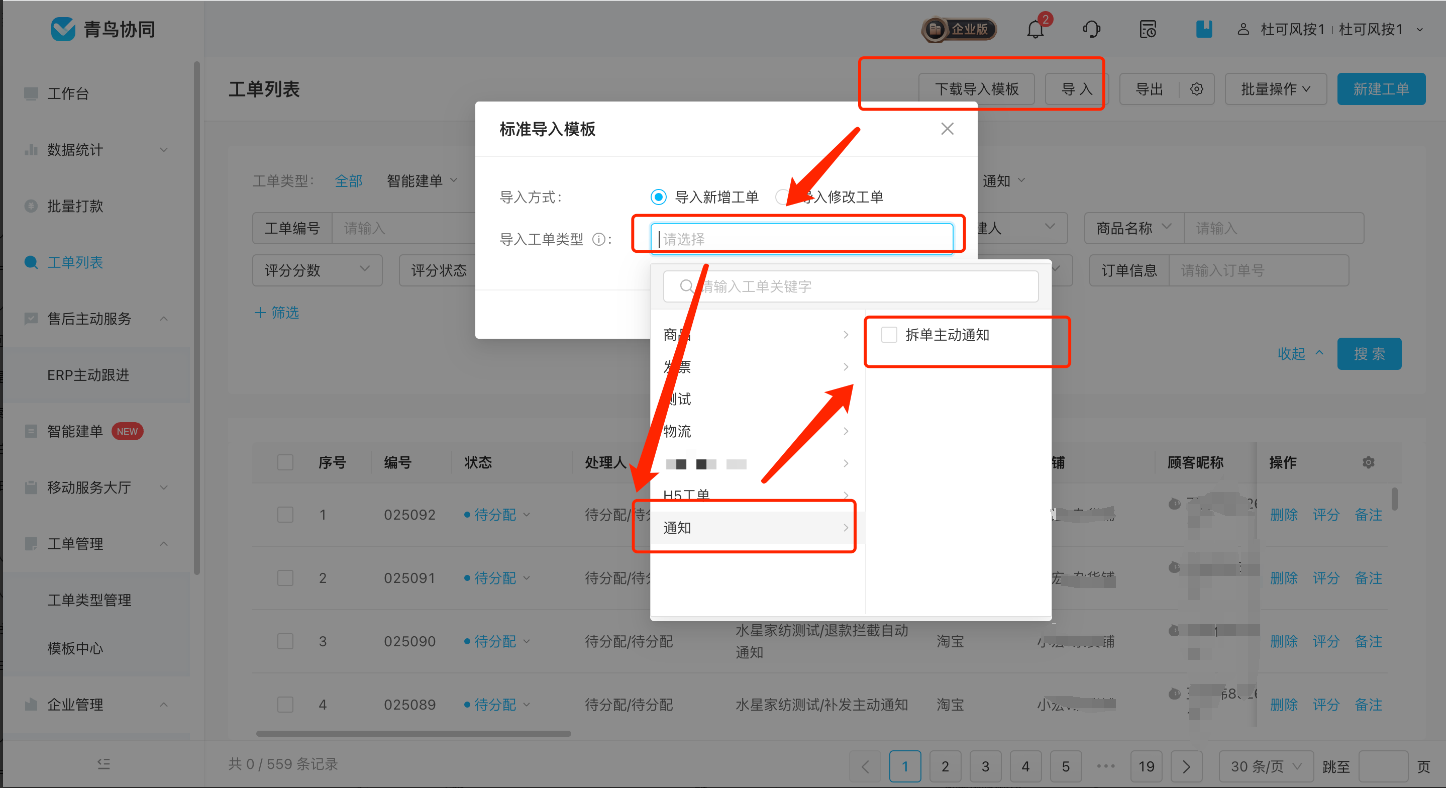Click the 企业管理 sidebar icon

click(x=31, y=705)
